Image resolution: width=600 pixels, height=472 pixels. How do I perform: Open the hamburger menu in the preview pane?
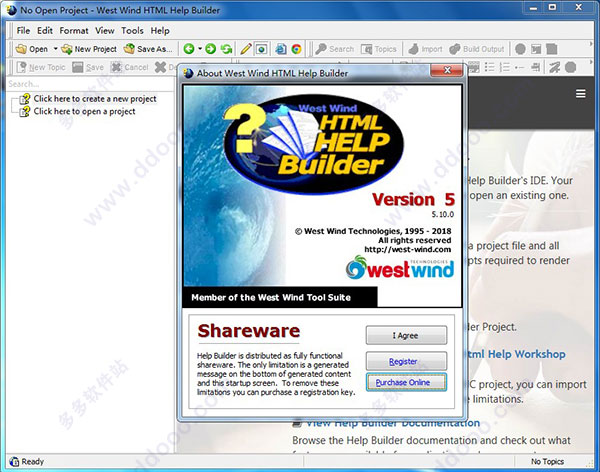[x=580, y=94]
